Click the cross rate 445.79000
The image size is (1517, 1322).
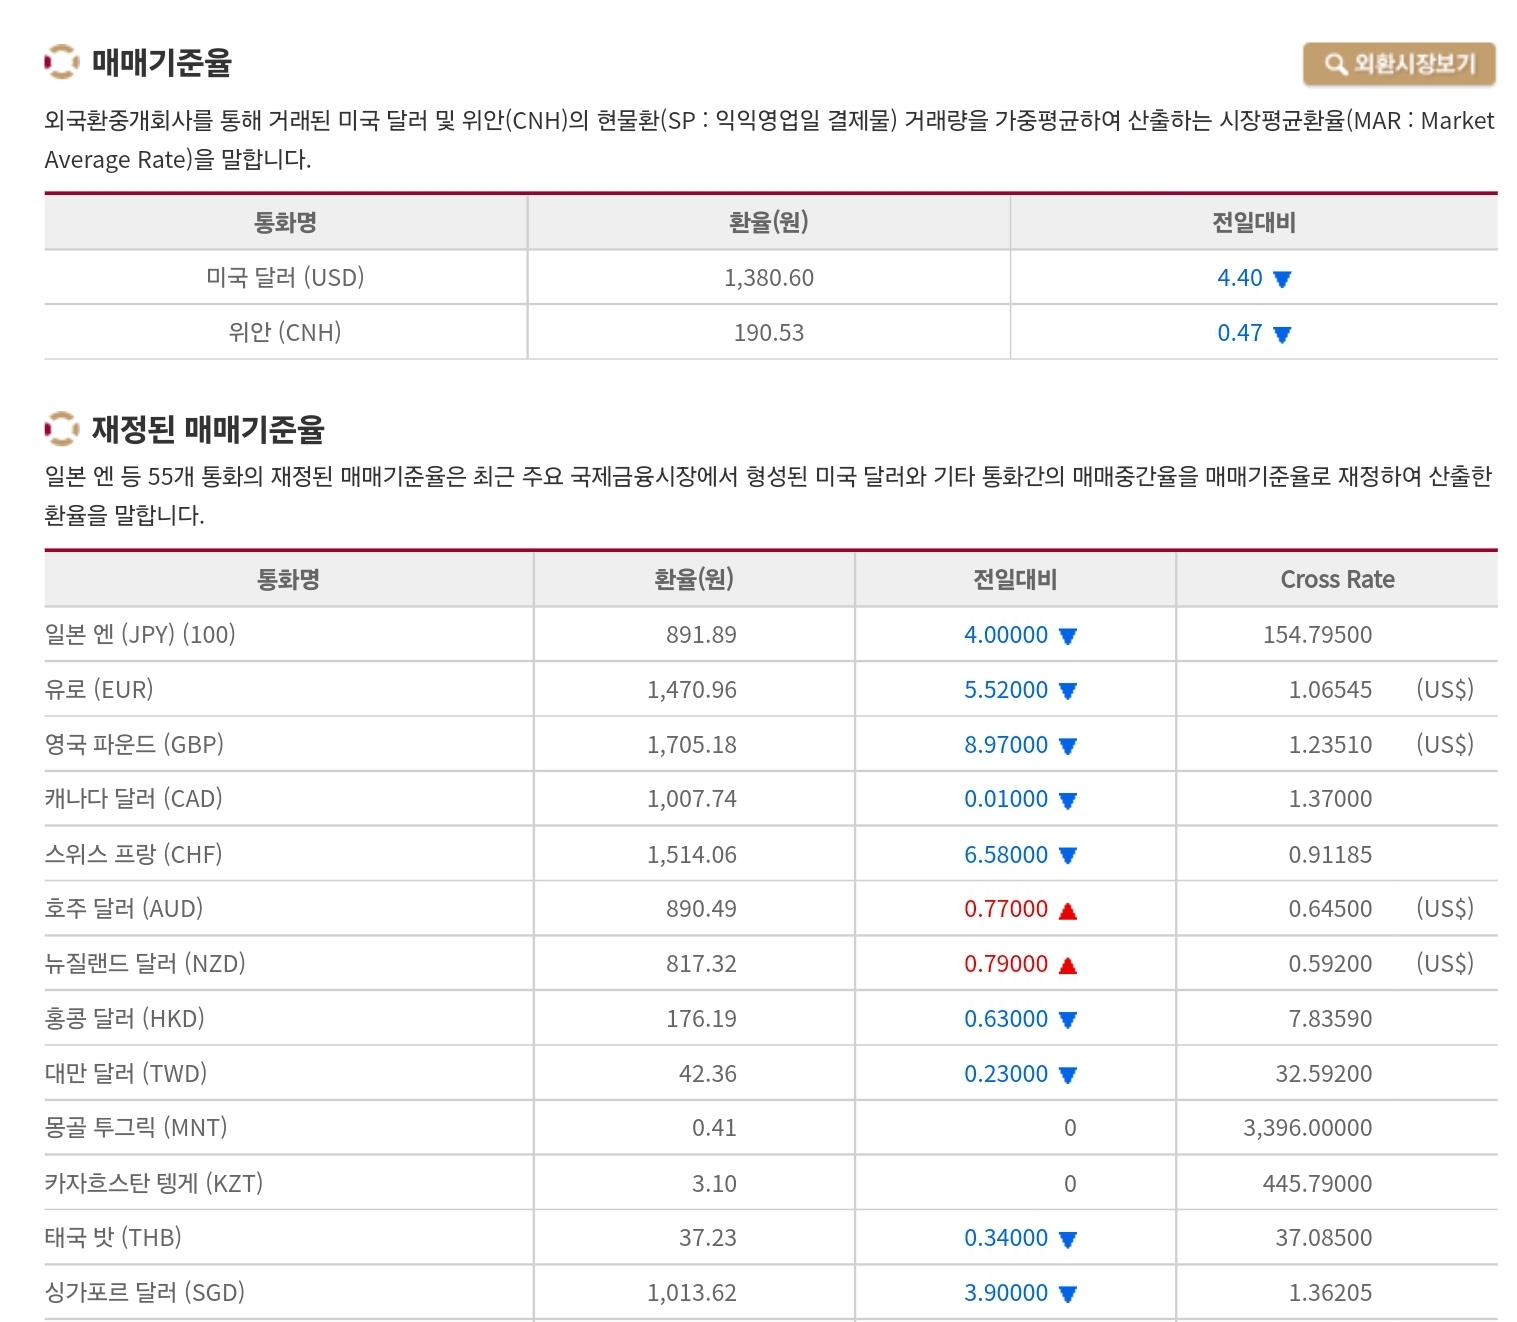[x=1317, y=1184]
